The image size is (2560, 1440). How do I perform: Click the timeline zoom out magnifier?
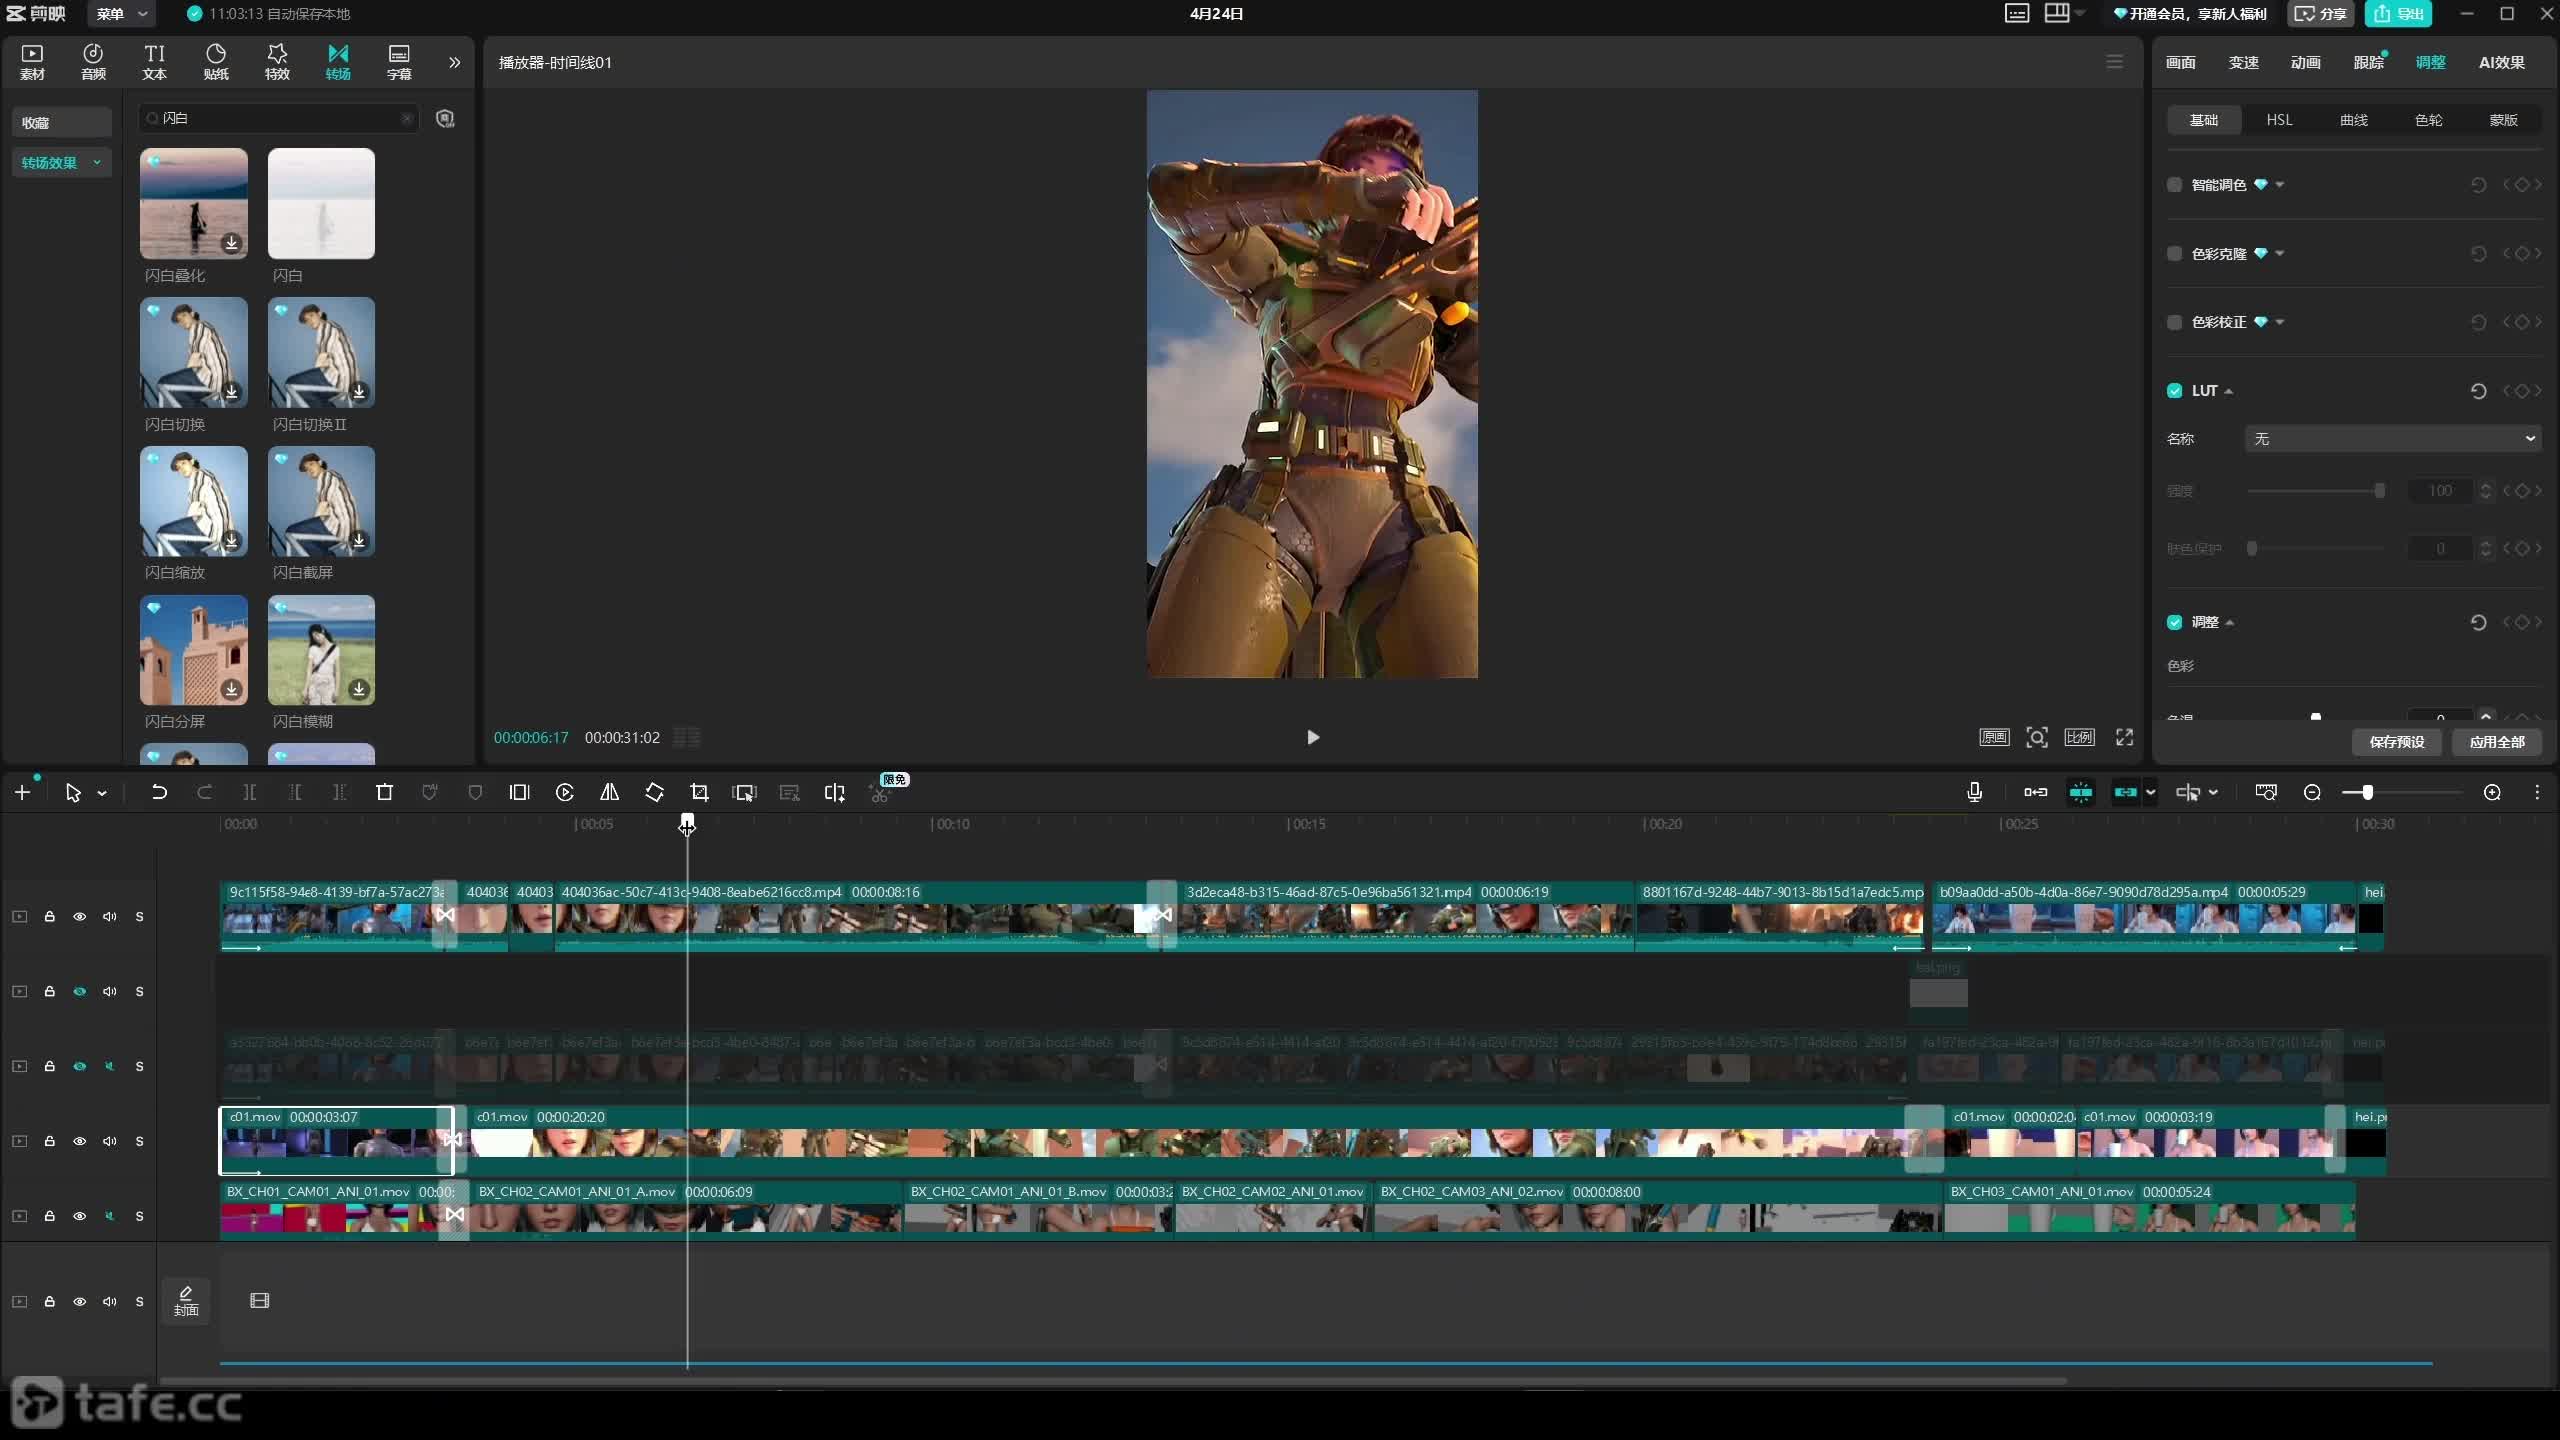2312,792
